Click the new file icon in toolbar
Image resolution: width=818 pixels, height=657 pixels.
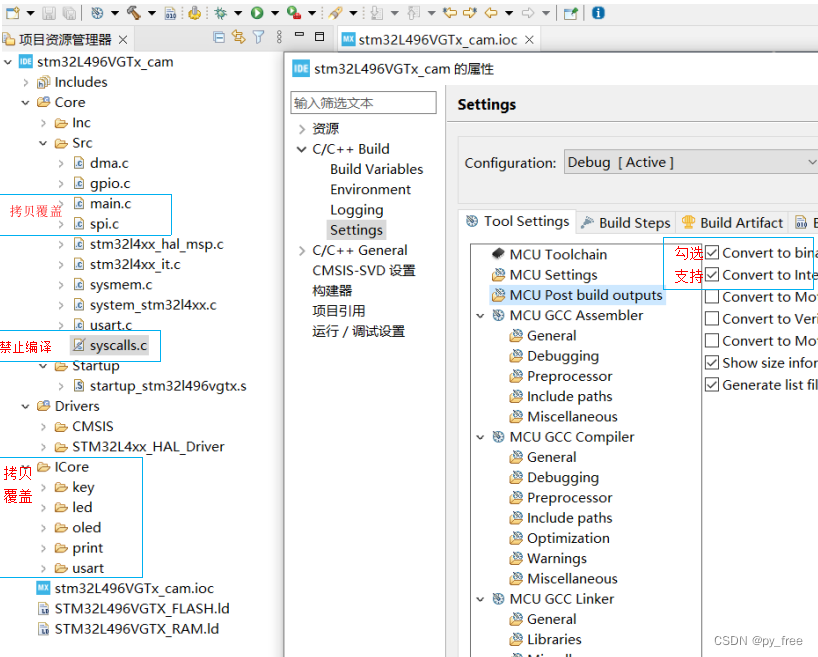11,13
